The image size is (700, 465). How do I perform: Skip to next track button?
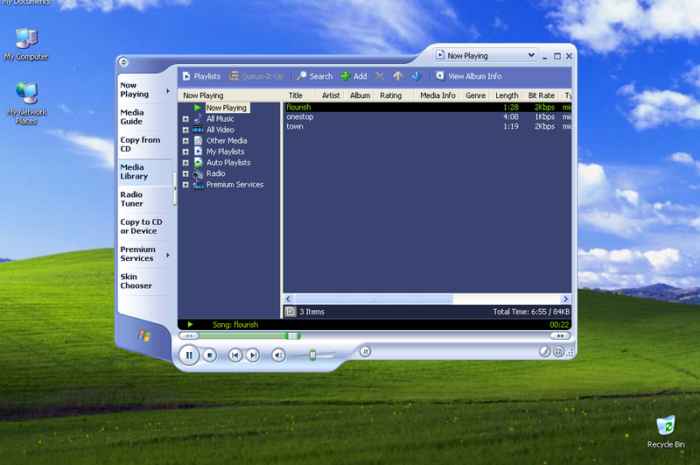(x=253, y=355)
